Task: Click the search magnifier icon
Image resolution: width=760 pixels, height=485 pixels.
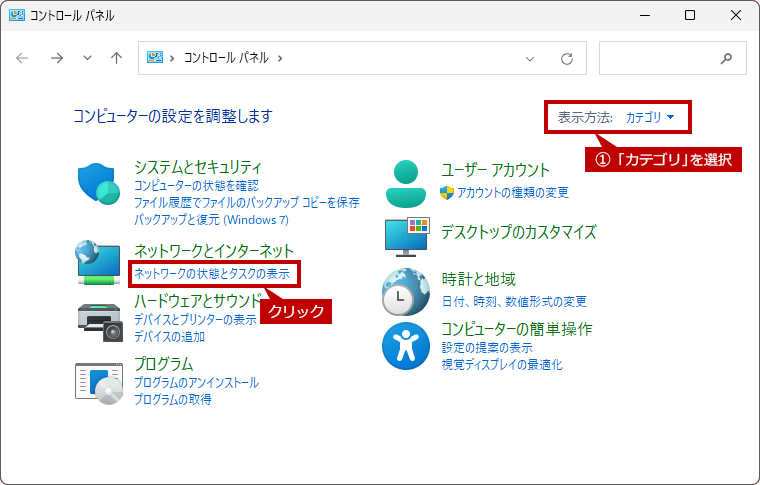Action: click(x=726, y=59)
